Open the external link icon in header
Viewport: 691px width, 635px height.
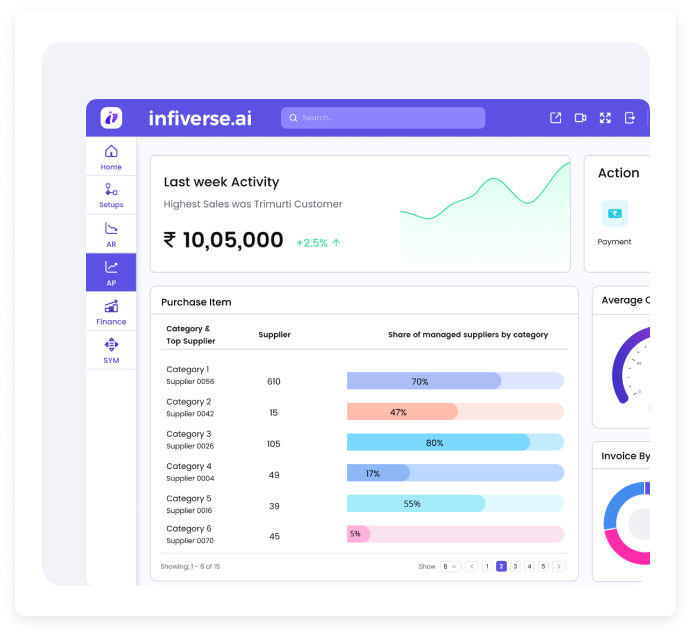(556, 118)
